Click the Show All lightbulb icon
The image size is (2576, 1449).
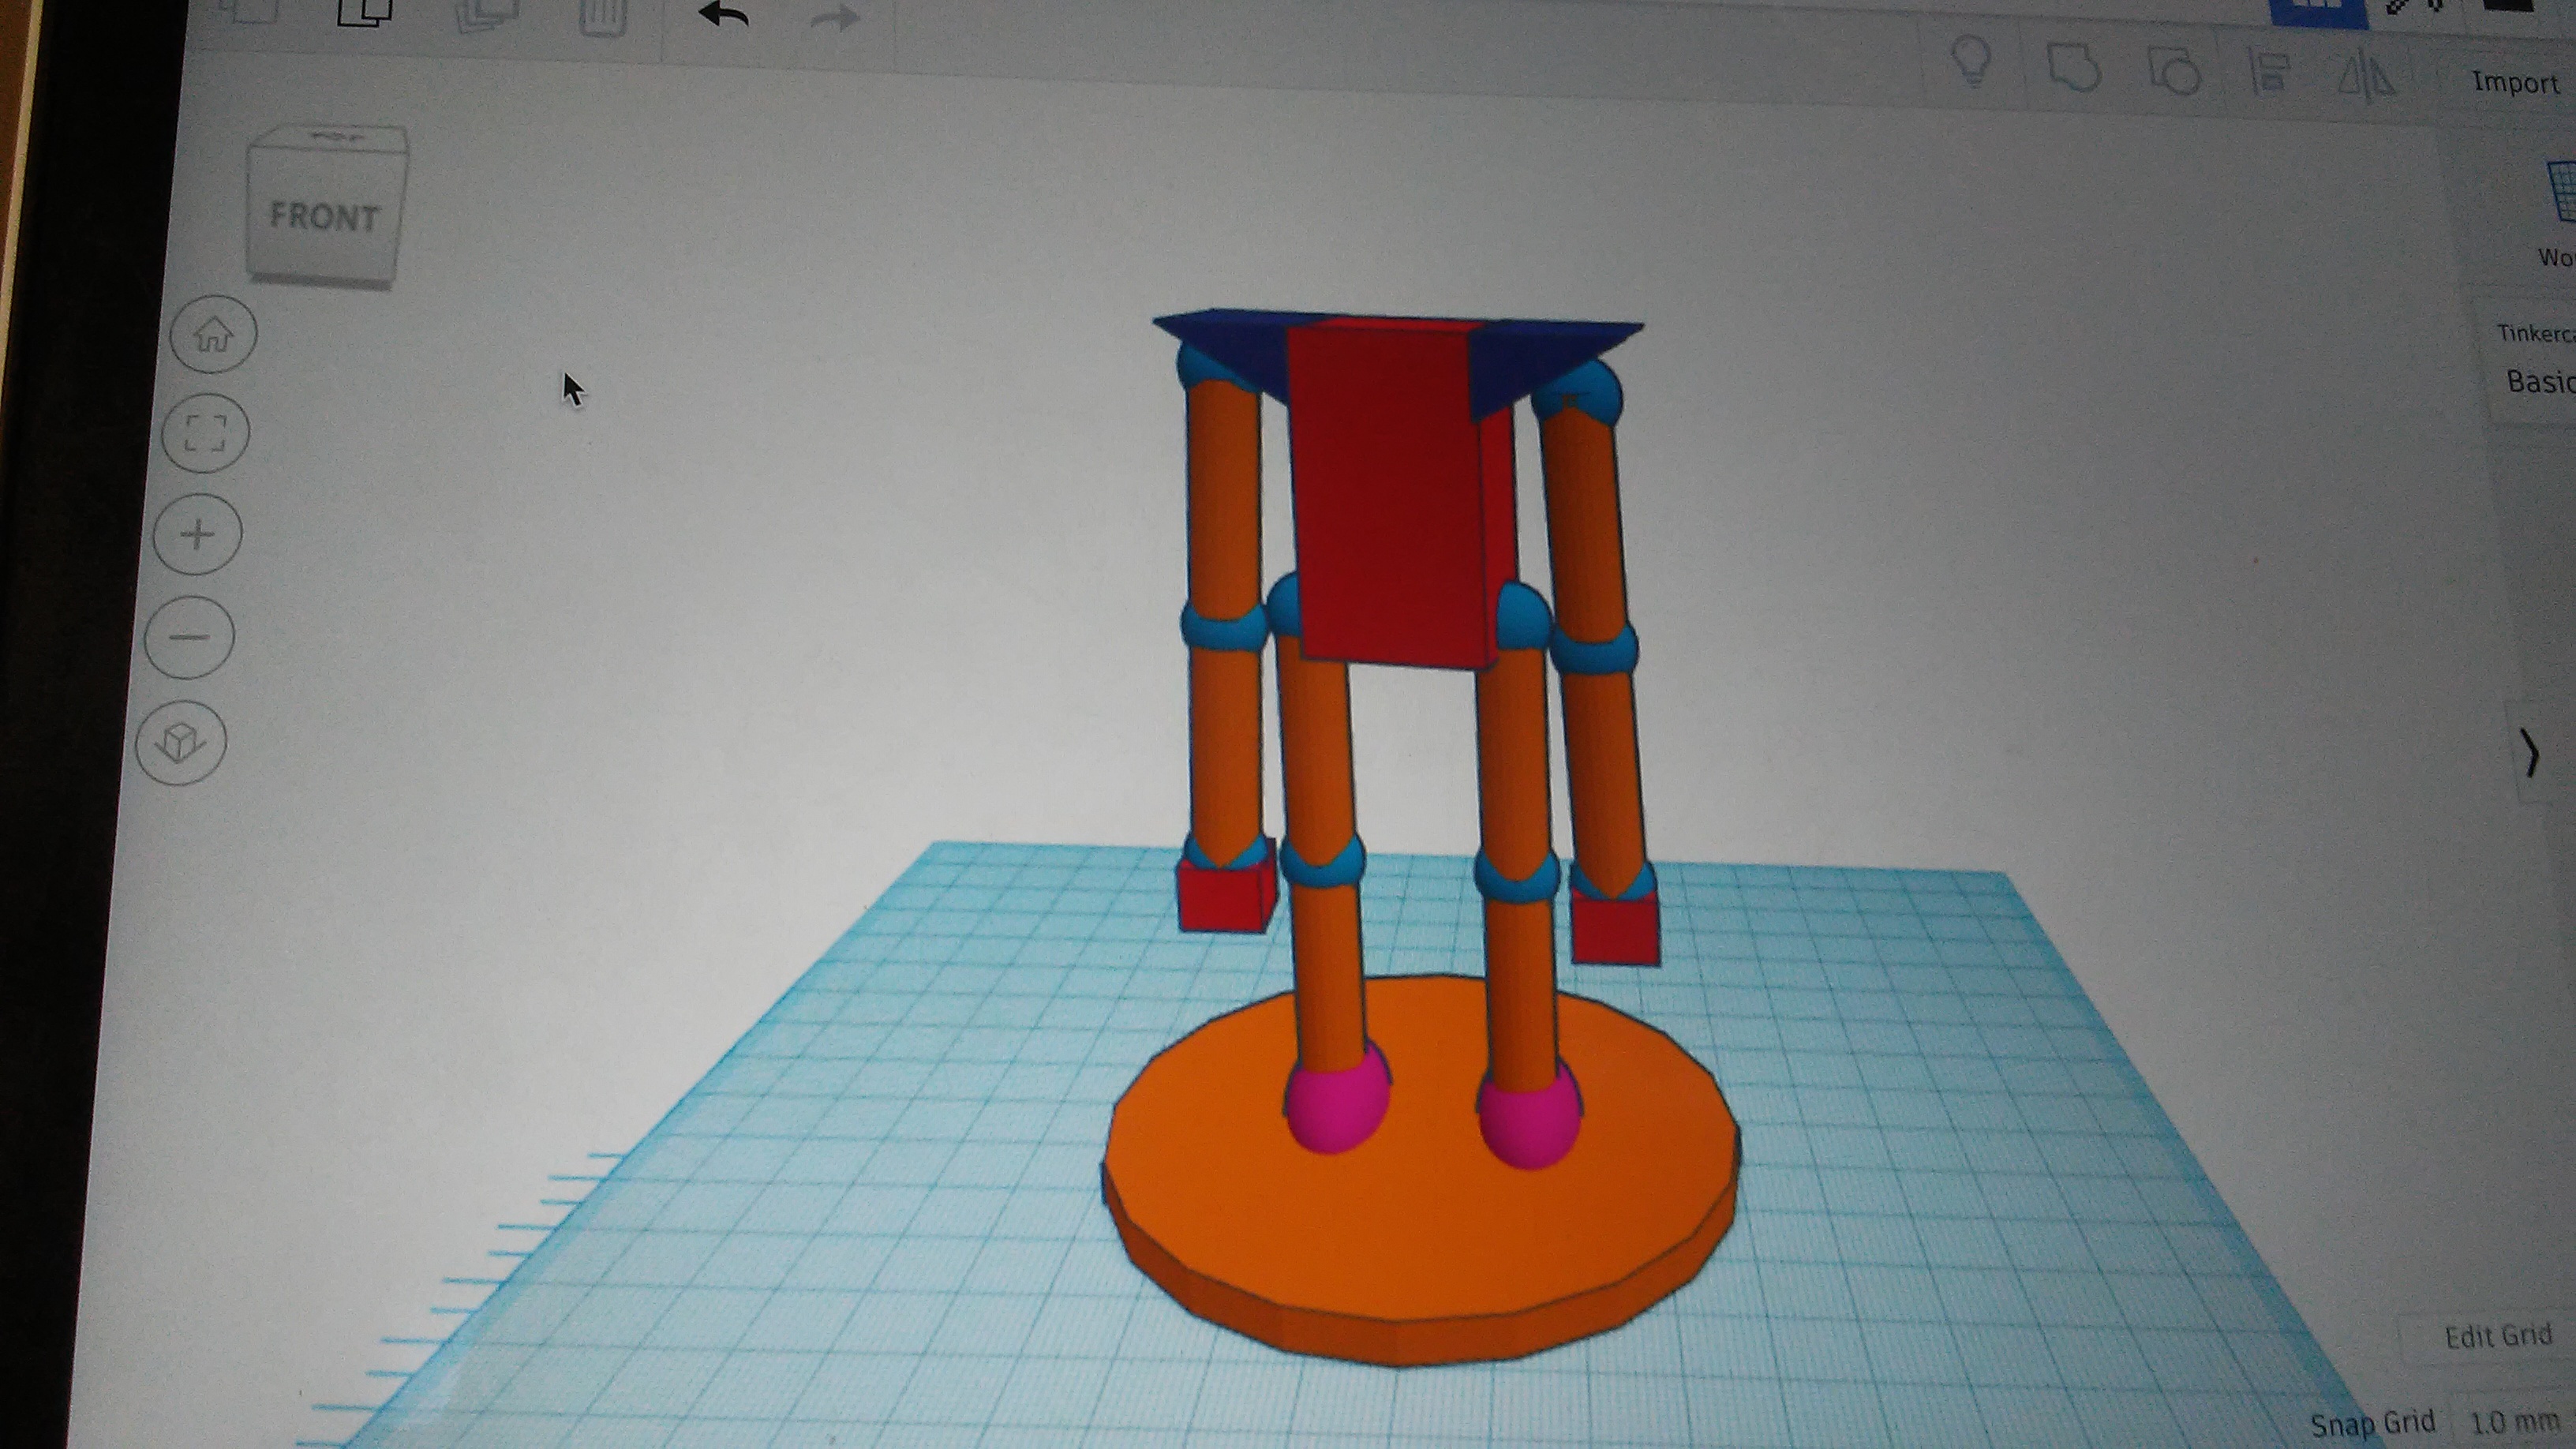pos(1972,62)
